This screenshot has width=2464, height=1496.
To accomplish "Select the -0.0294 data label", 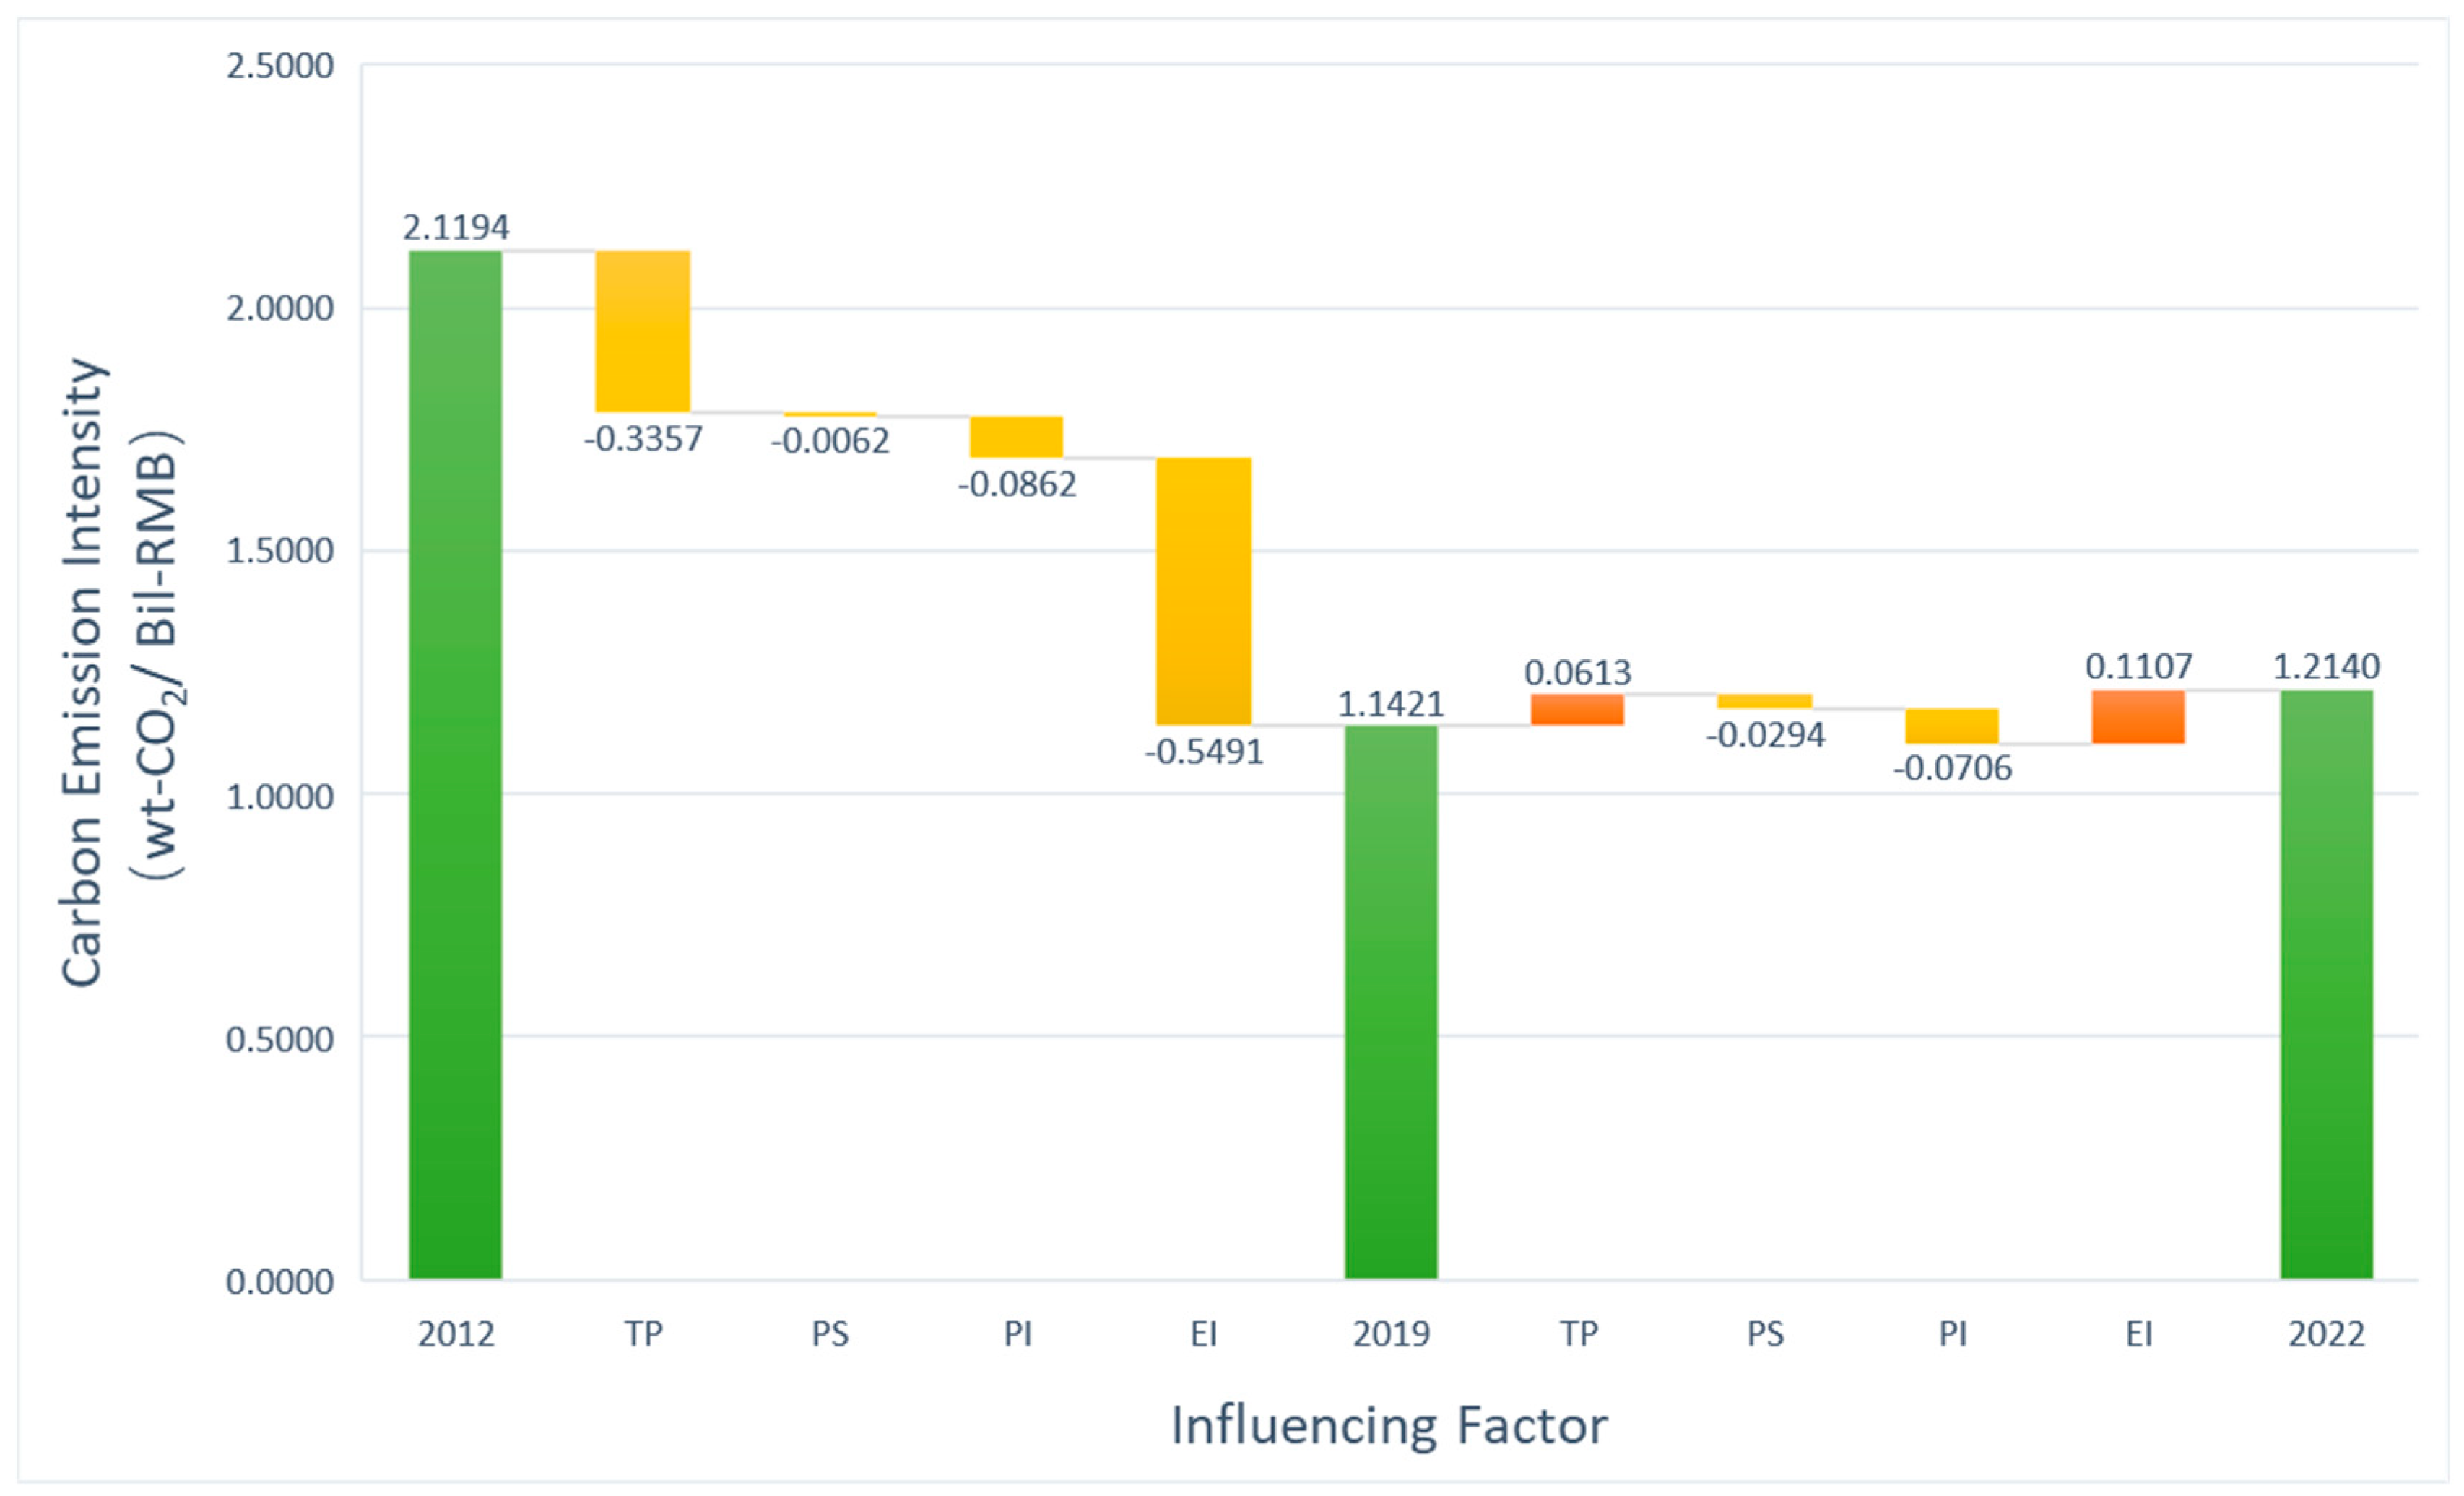I will point(1765,736).
